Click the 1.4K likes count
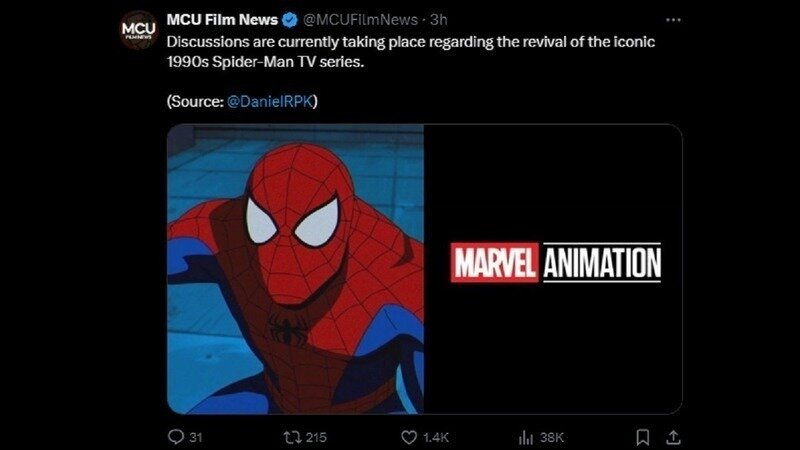 (x=435, y=437)
